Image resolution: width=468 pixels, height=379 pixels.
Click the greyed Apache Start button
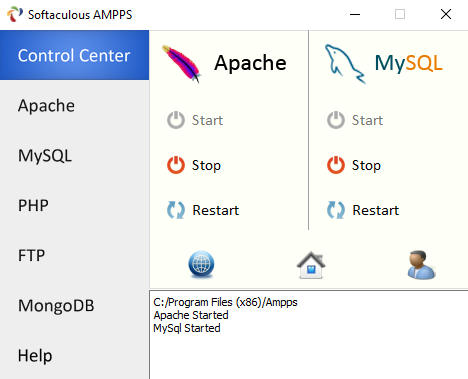coord(195,120)
